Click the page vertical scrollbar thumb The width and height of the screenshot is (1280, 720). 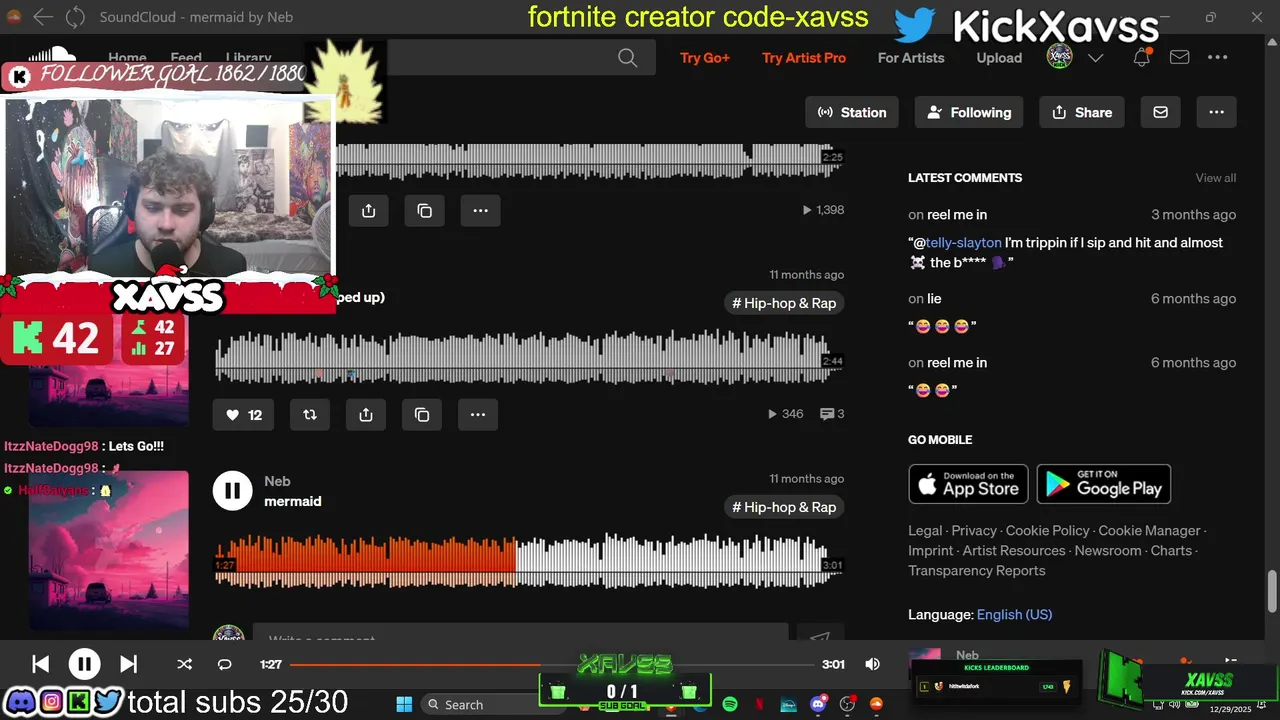pyautogui.click(x=1272, y=591)
